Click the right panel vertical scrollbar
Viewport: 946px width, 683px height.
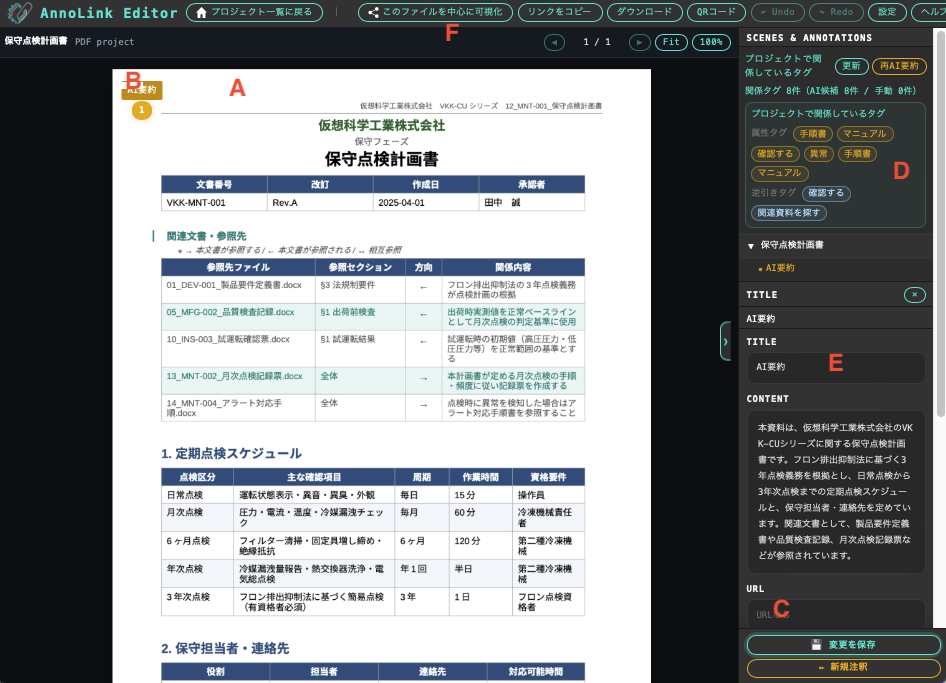[941, 223]
